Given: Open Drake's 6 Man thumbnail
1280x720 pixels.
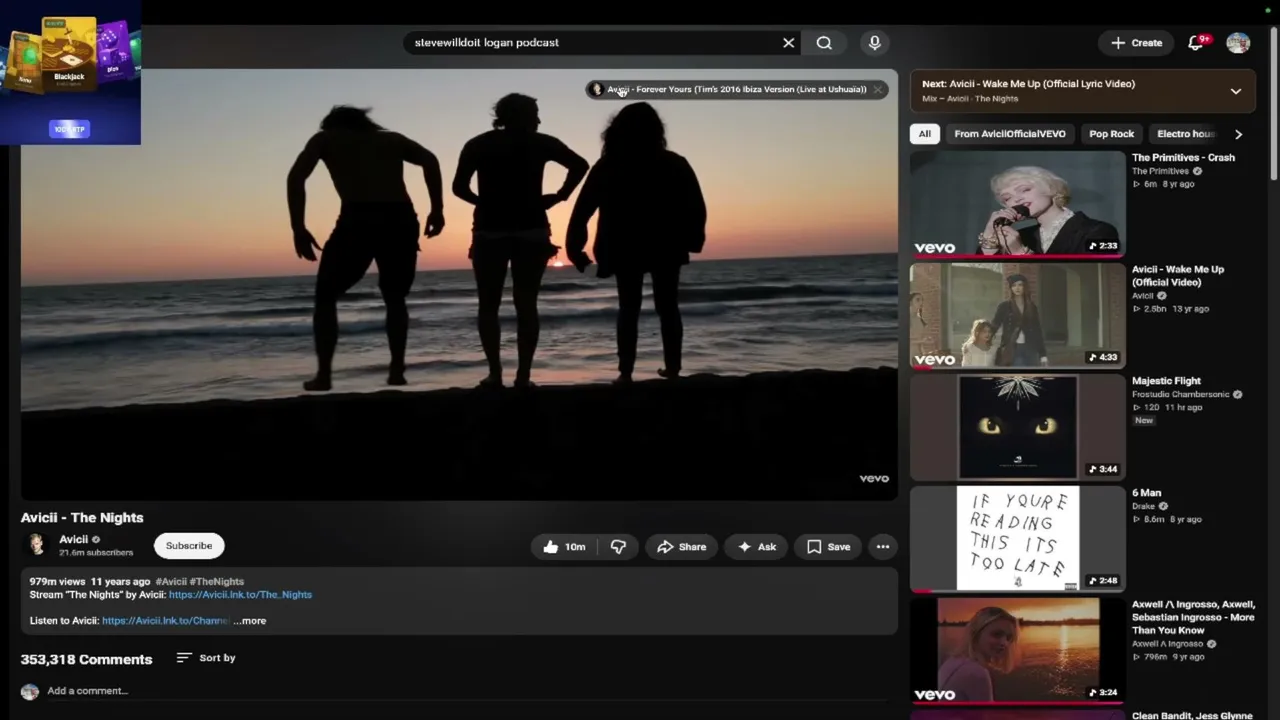Looking at the screenshot, I should [x=1017, y=539].
